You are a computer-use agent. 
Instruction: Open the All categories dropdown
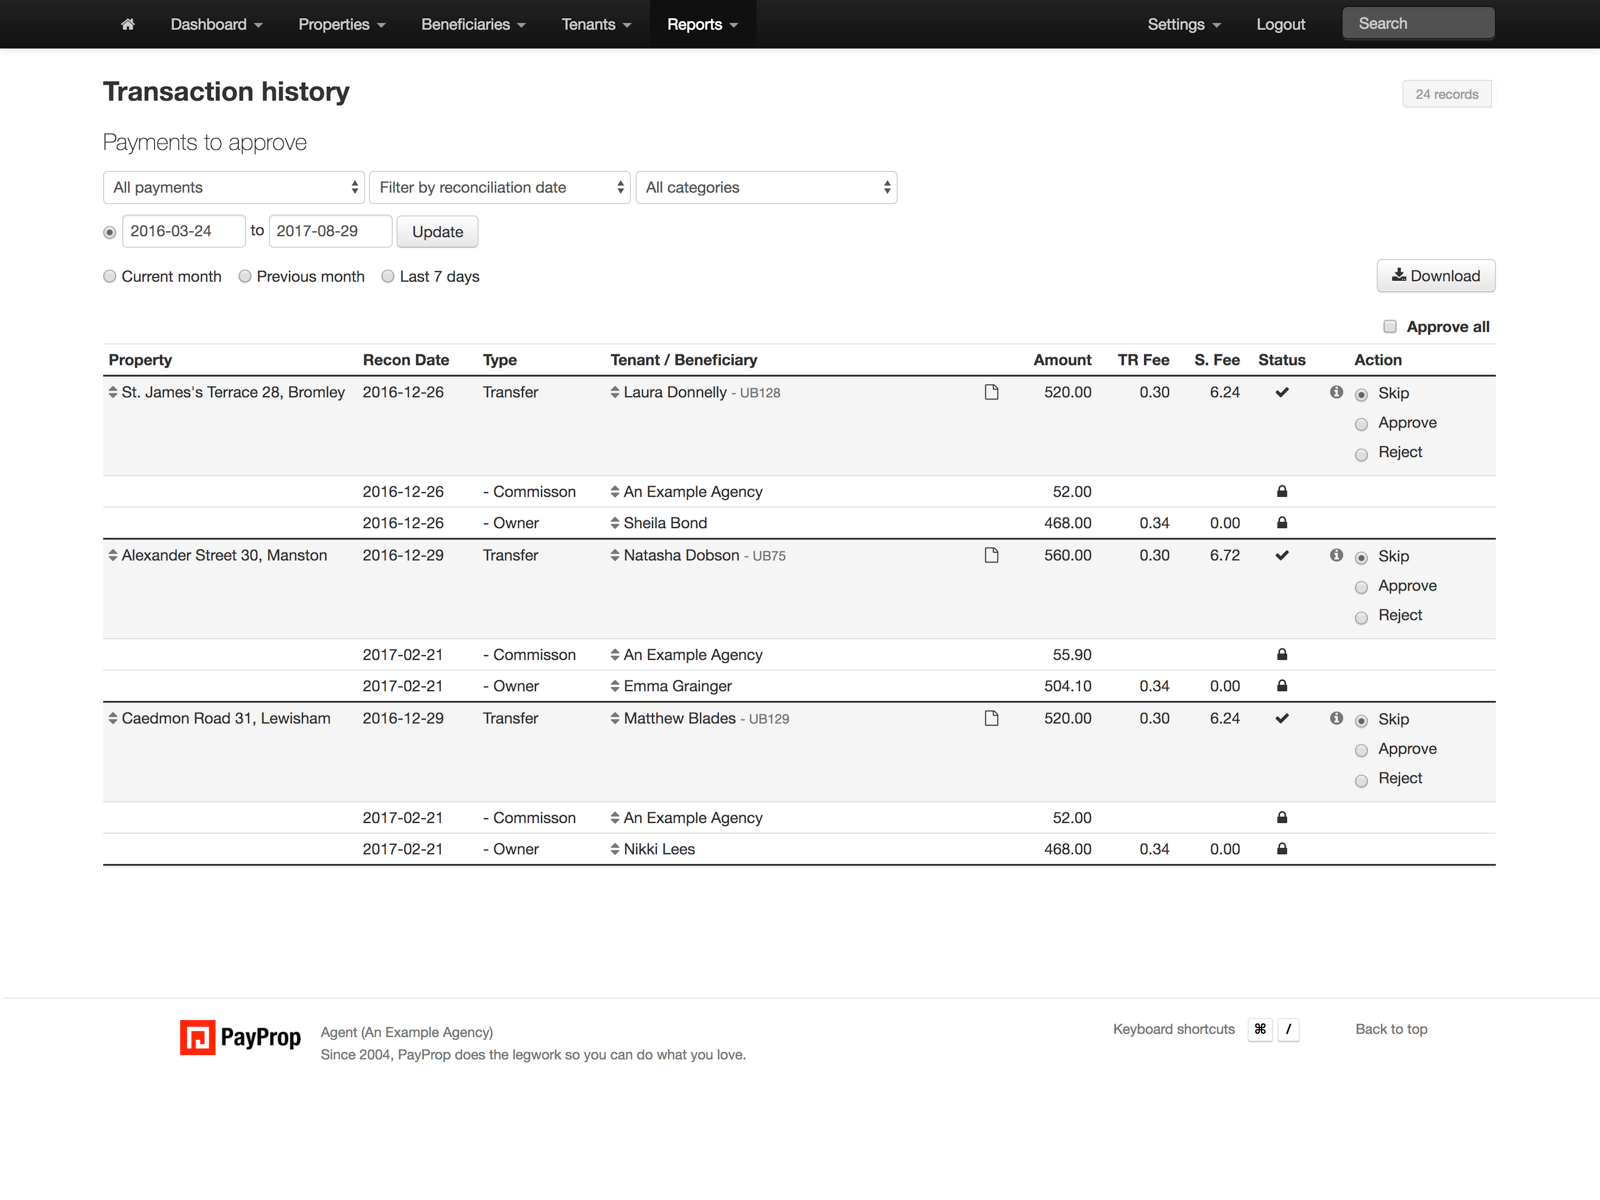(x=766, y=187)
